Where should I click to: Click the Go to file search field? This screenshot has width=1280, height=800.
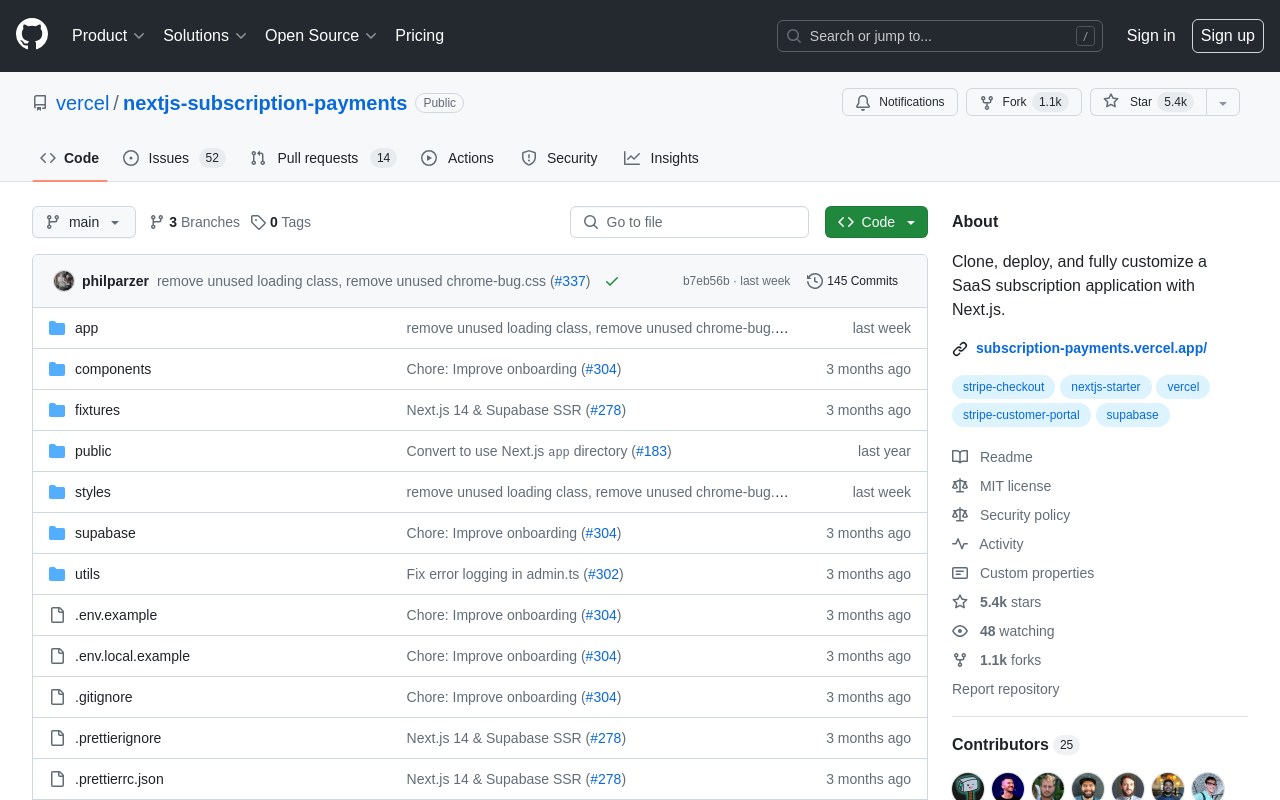click(x=689, y=222)
